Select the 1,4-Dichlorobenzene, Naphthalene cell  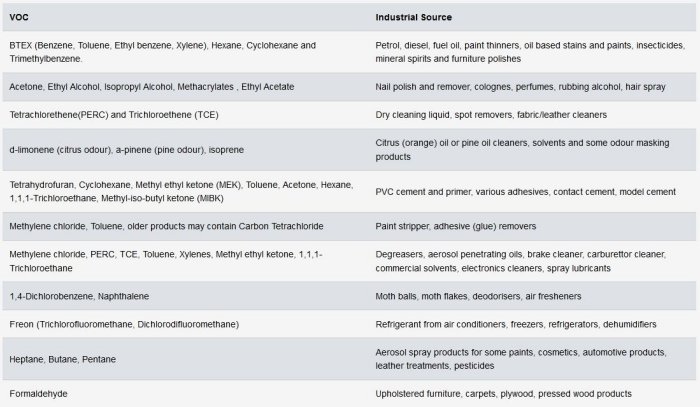(81, 297)
